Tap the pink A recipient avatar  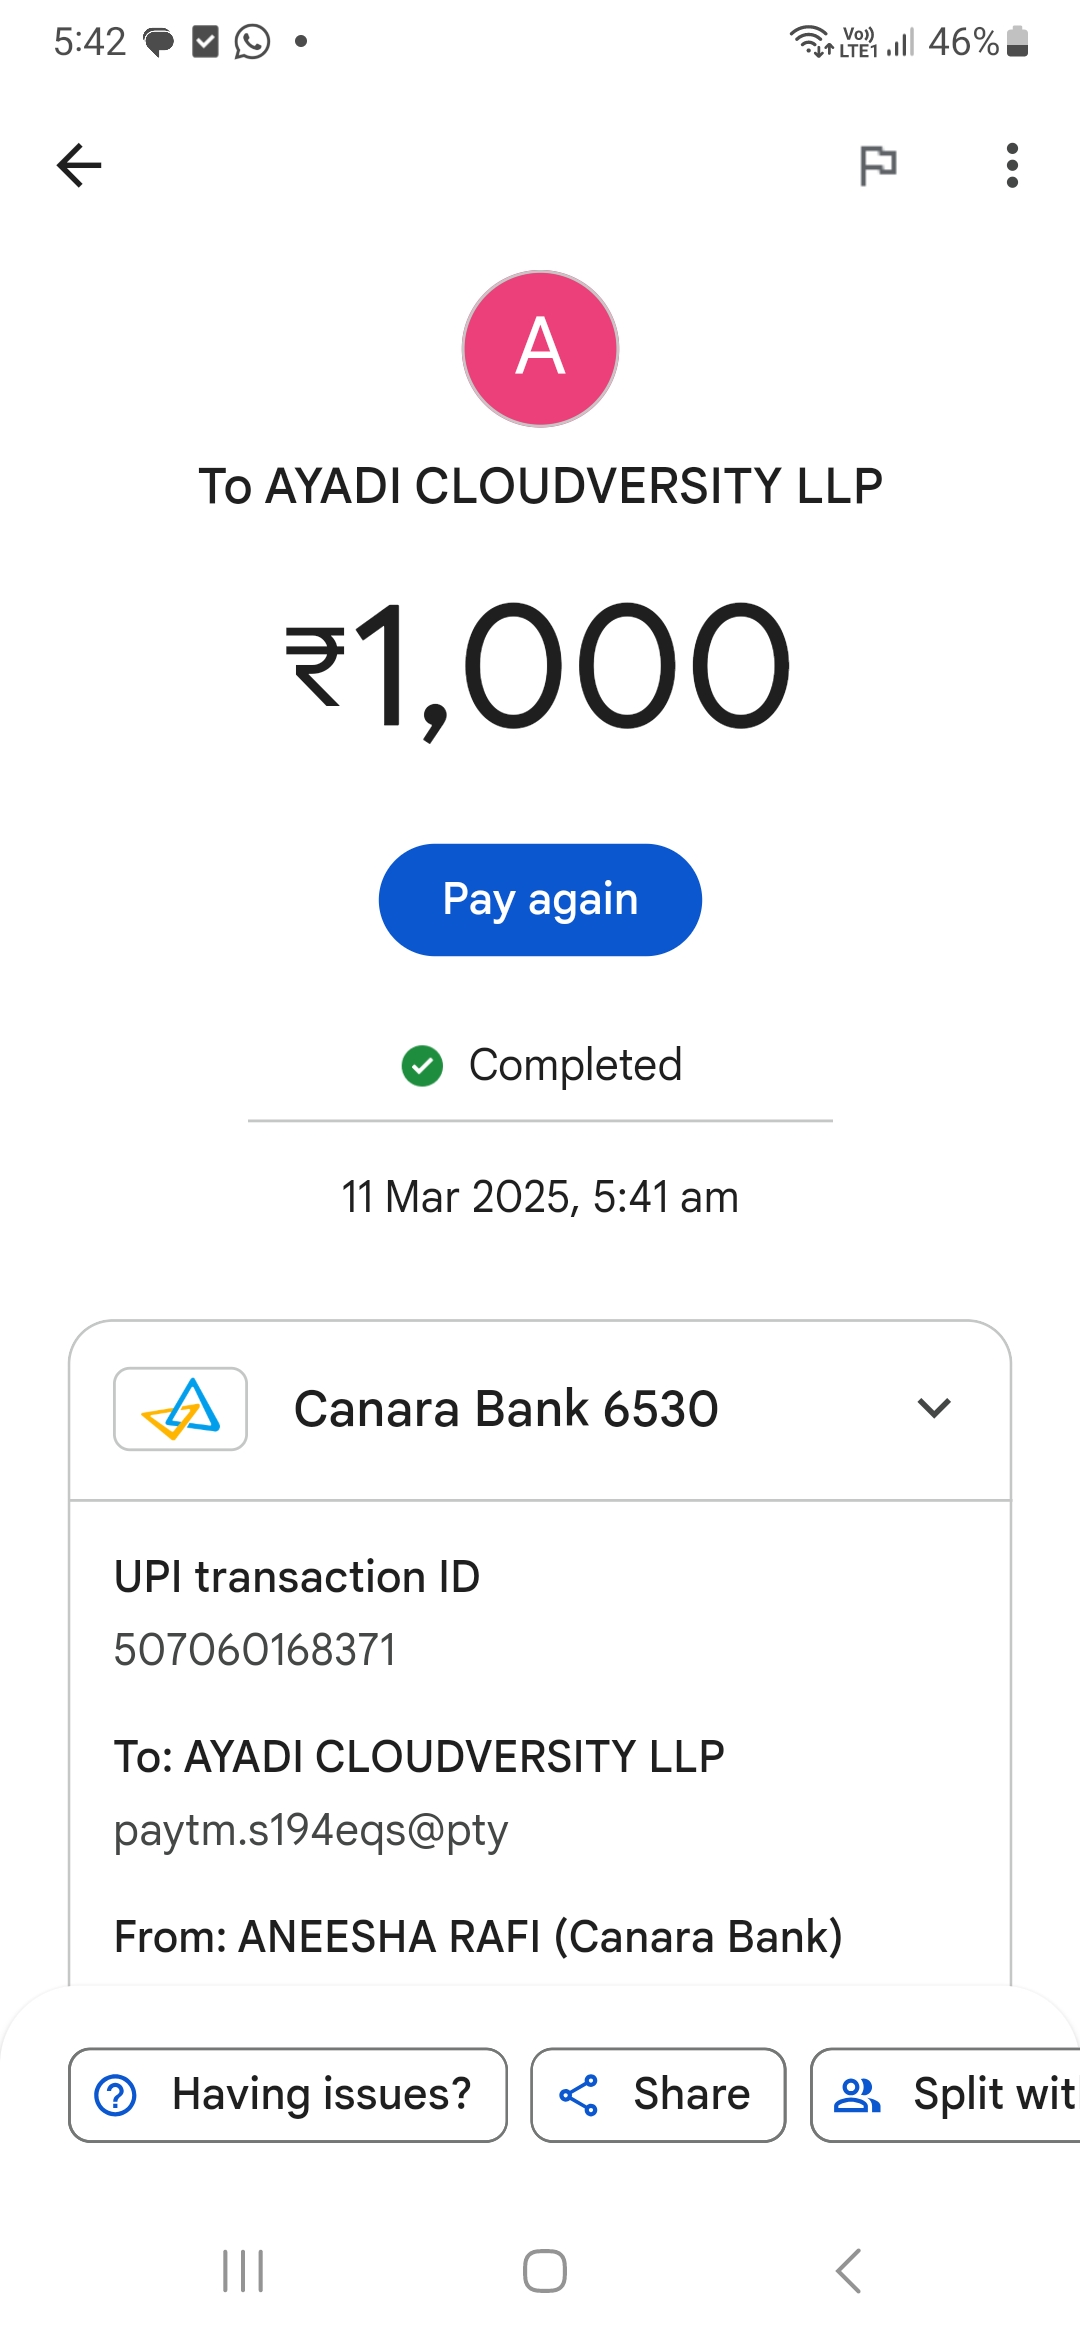point(540,349)
